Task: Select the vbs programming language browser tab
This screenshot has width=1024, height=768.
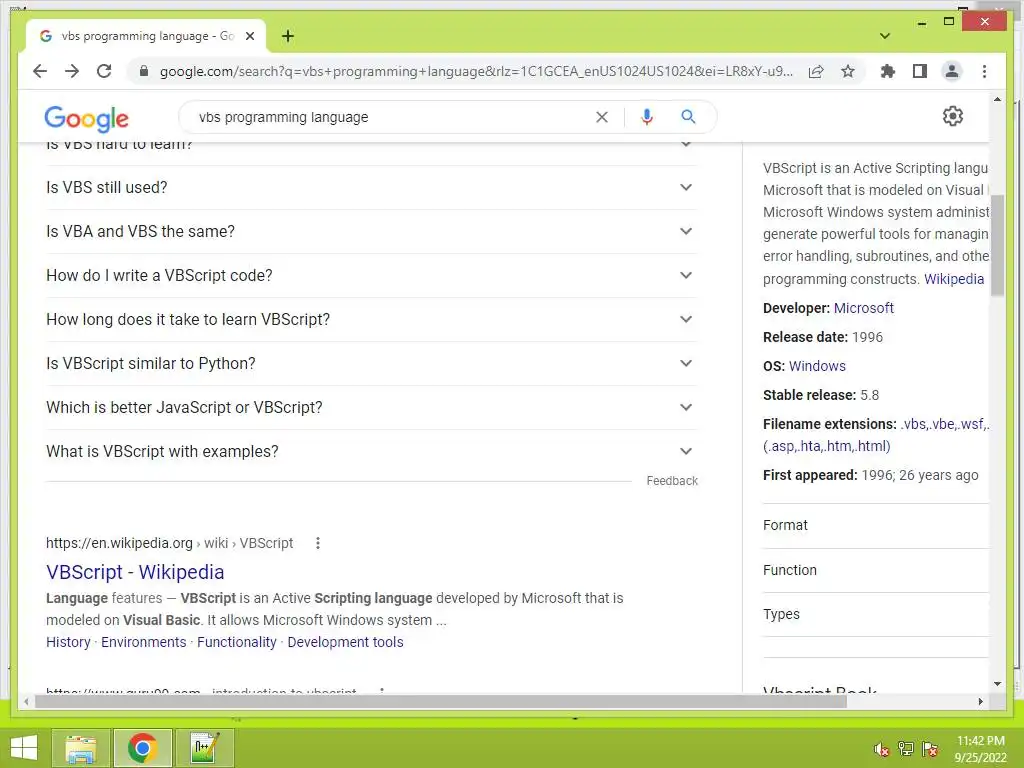Action: (145, 36)
